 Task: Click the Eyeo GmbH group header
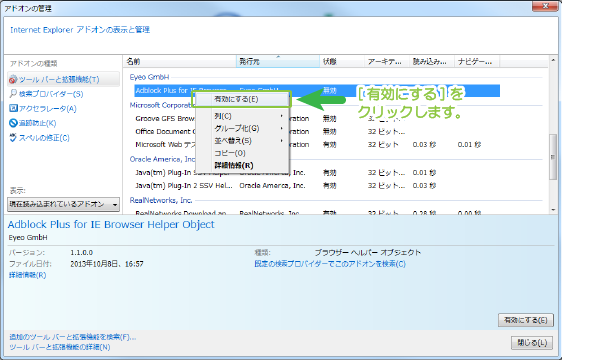(x=149, y=77)
